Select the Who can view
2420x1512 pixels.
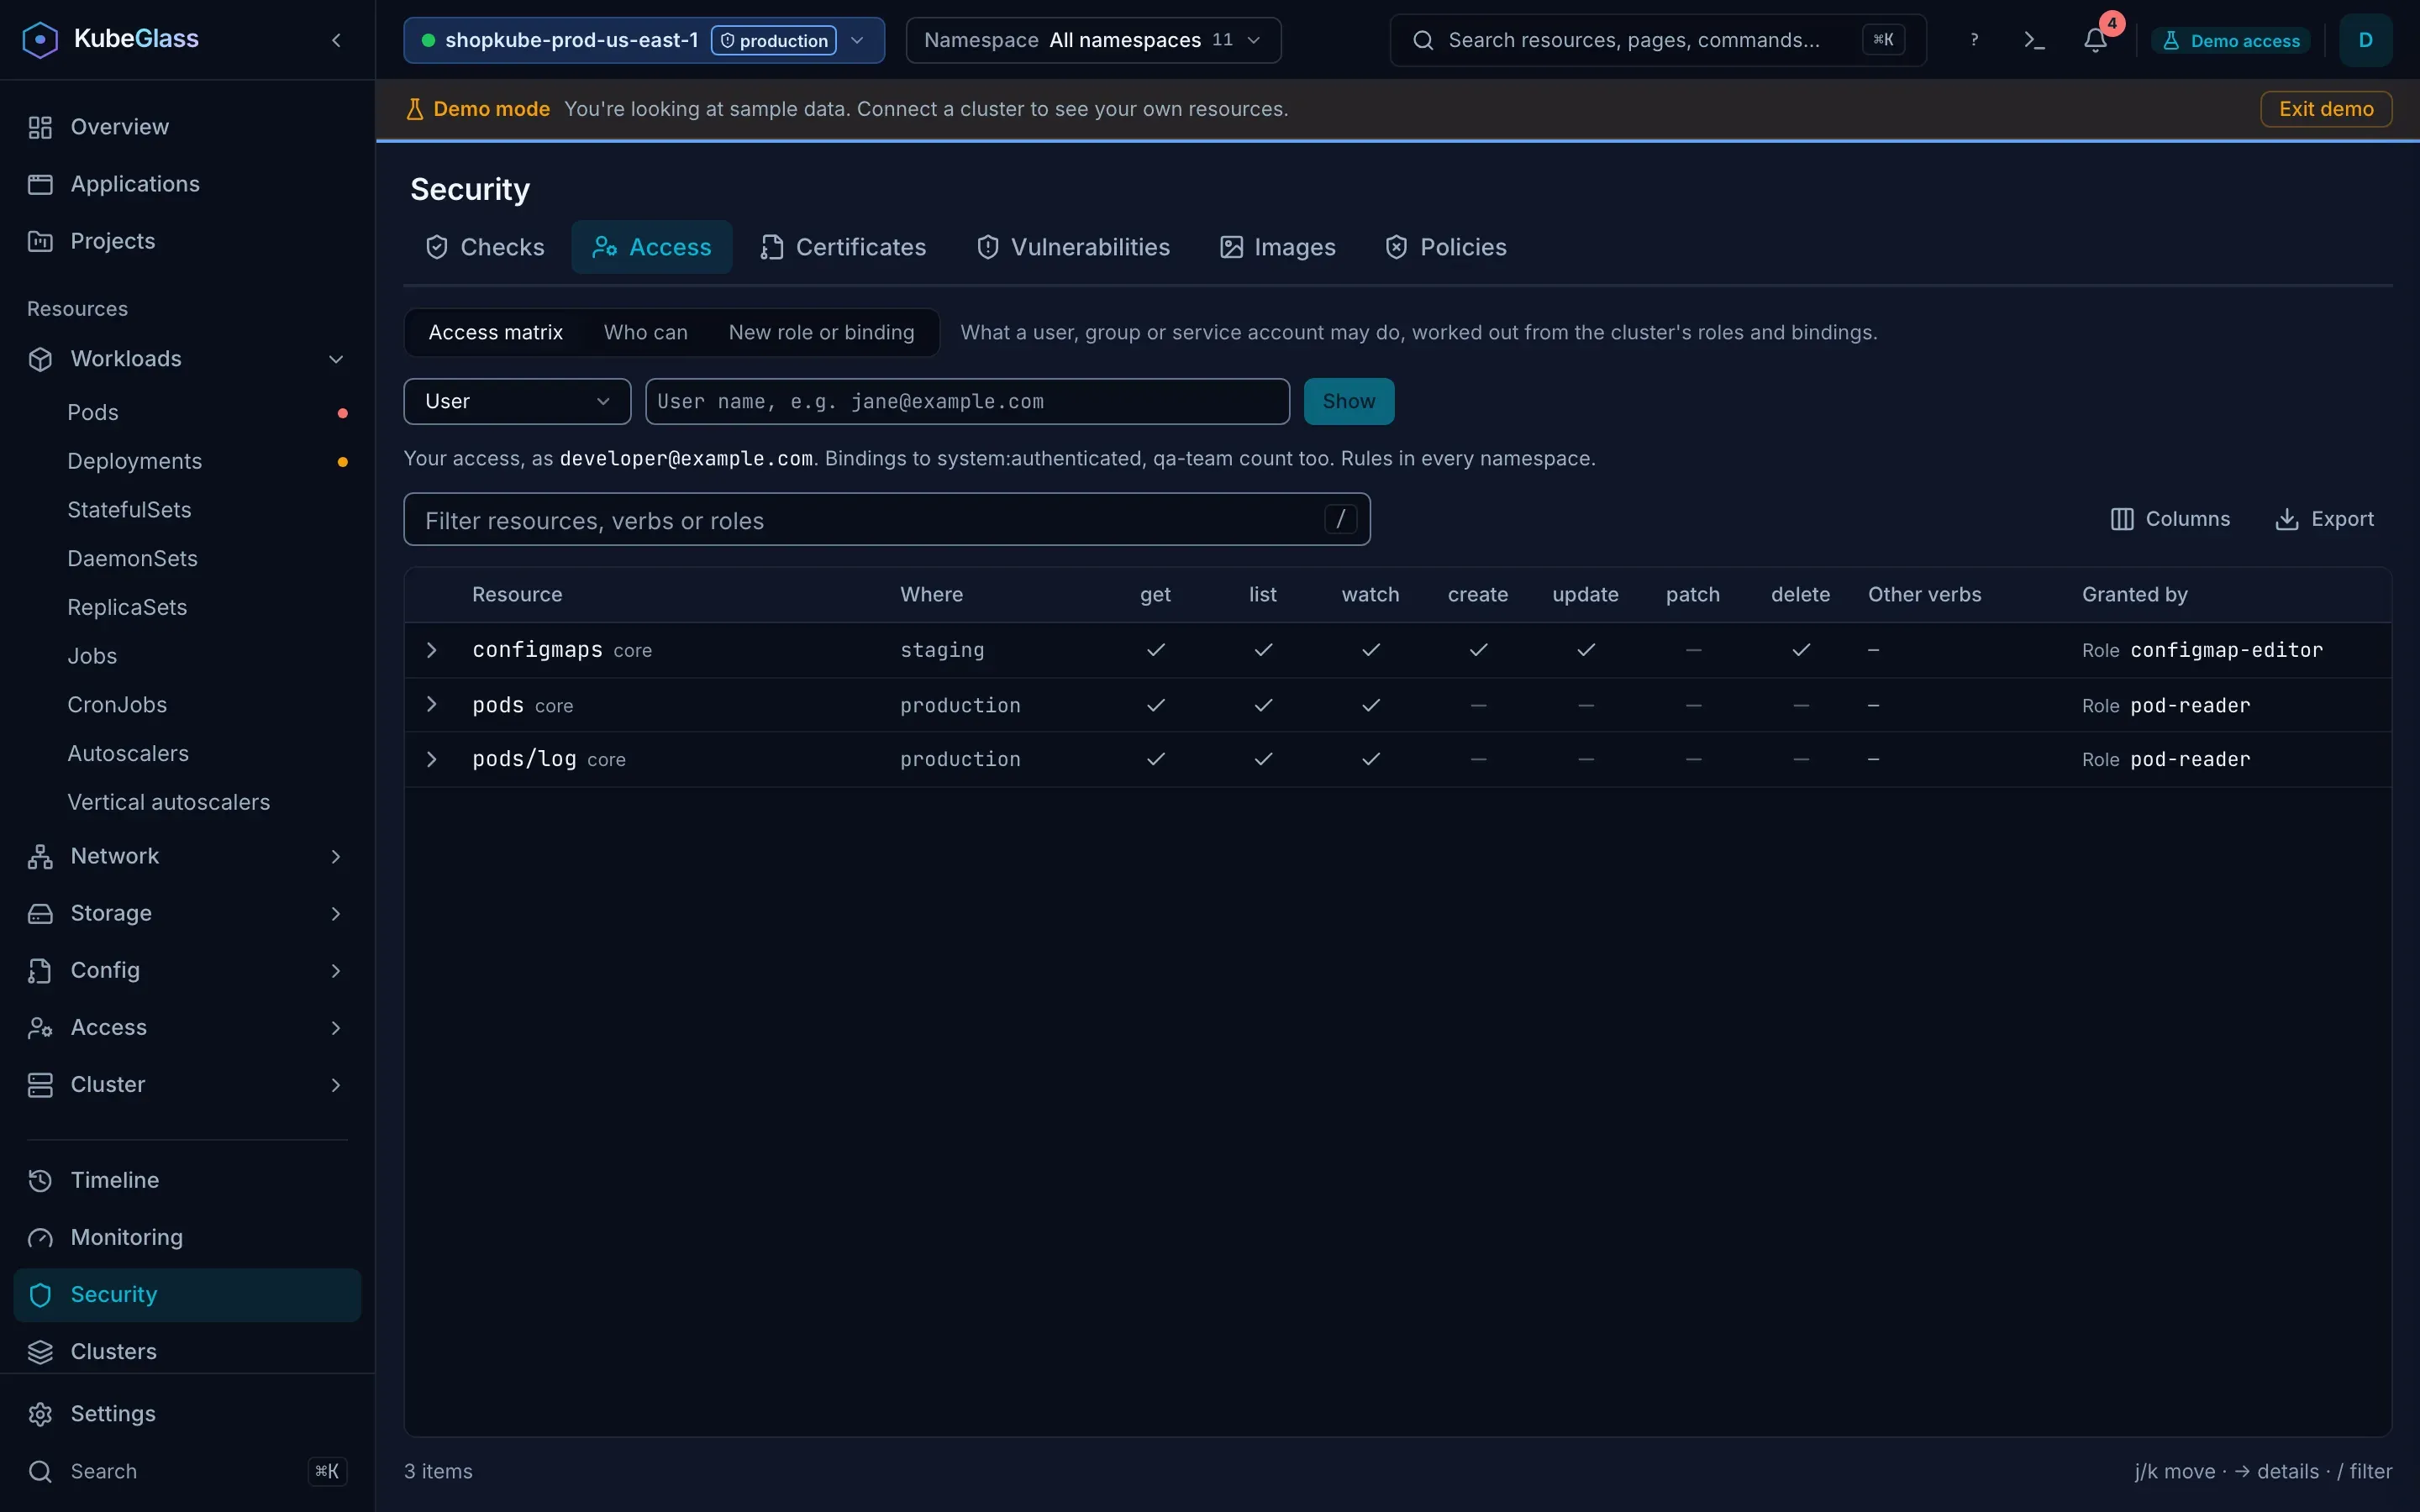[x=646, y=332]
